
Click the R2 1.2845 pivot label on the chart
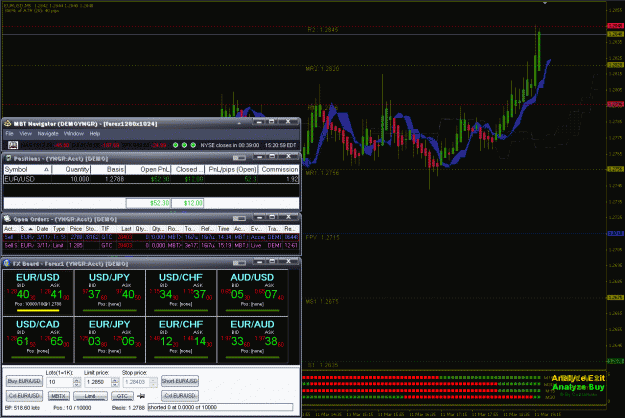click(x=323, y=29)
